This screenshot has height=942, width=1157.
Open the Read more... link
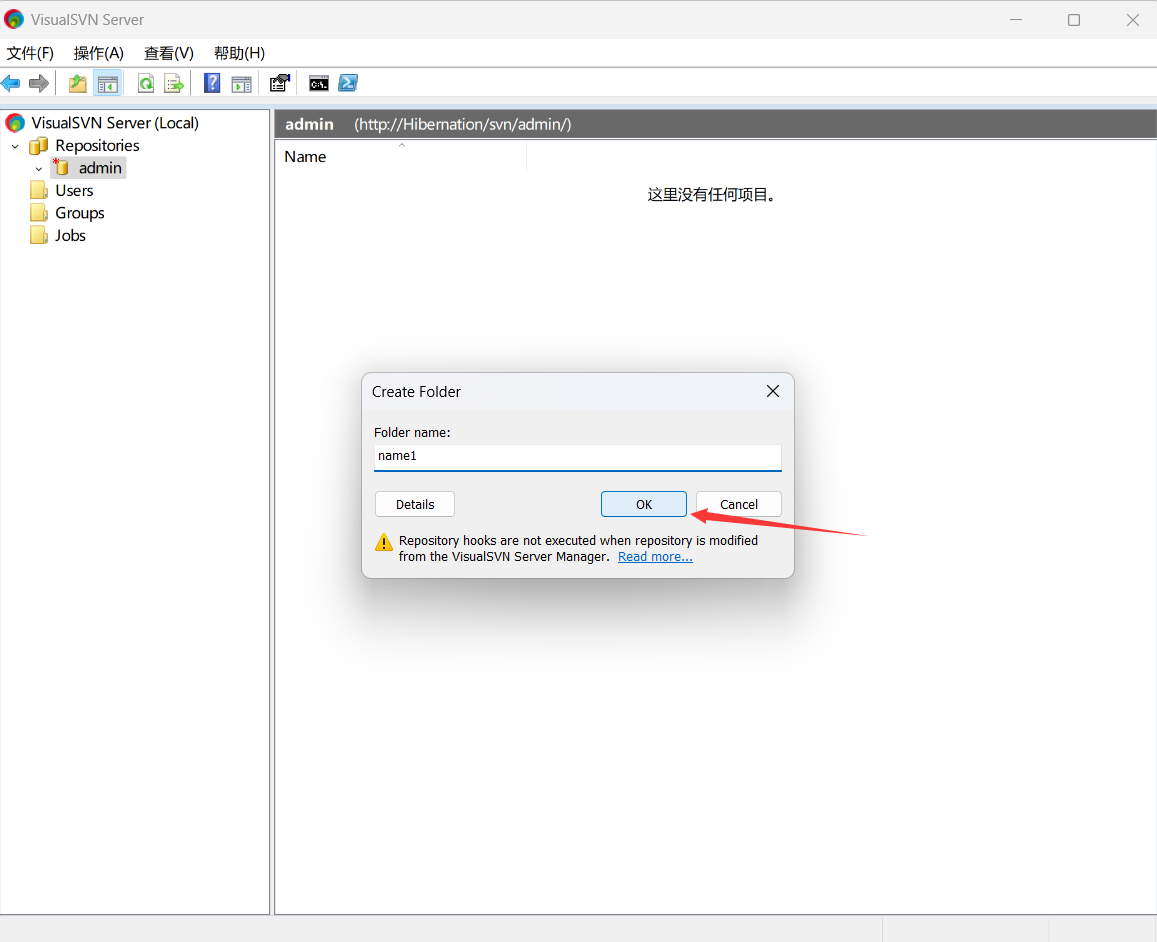pyautogui.click(x=655, y=557)
